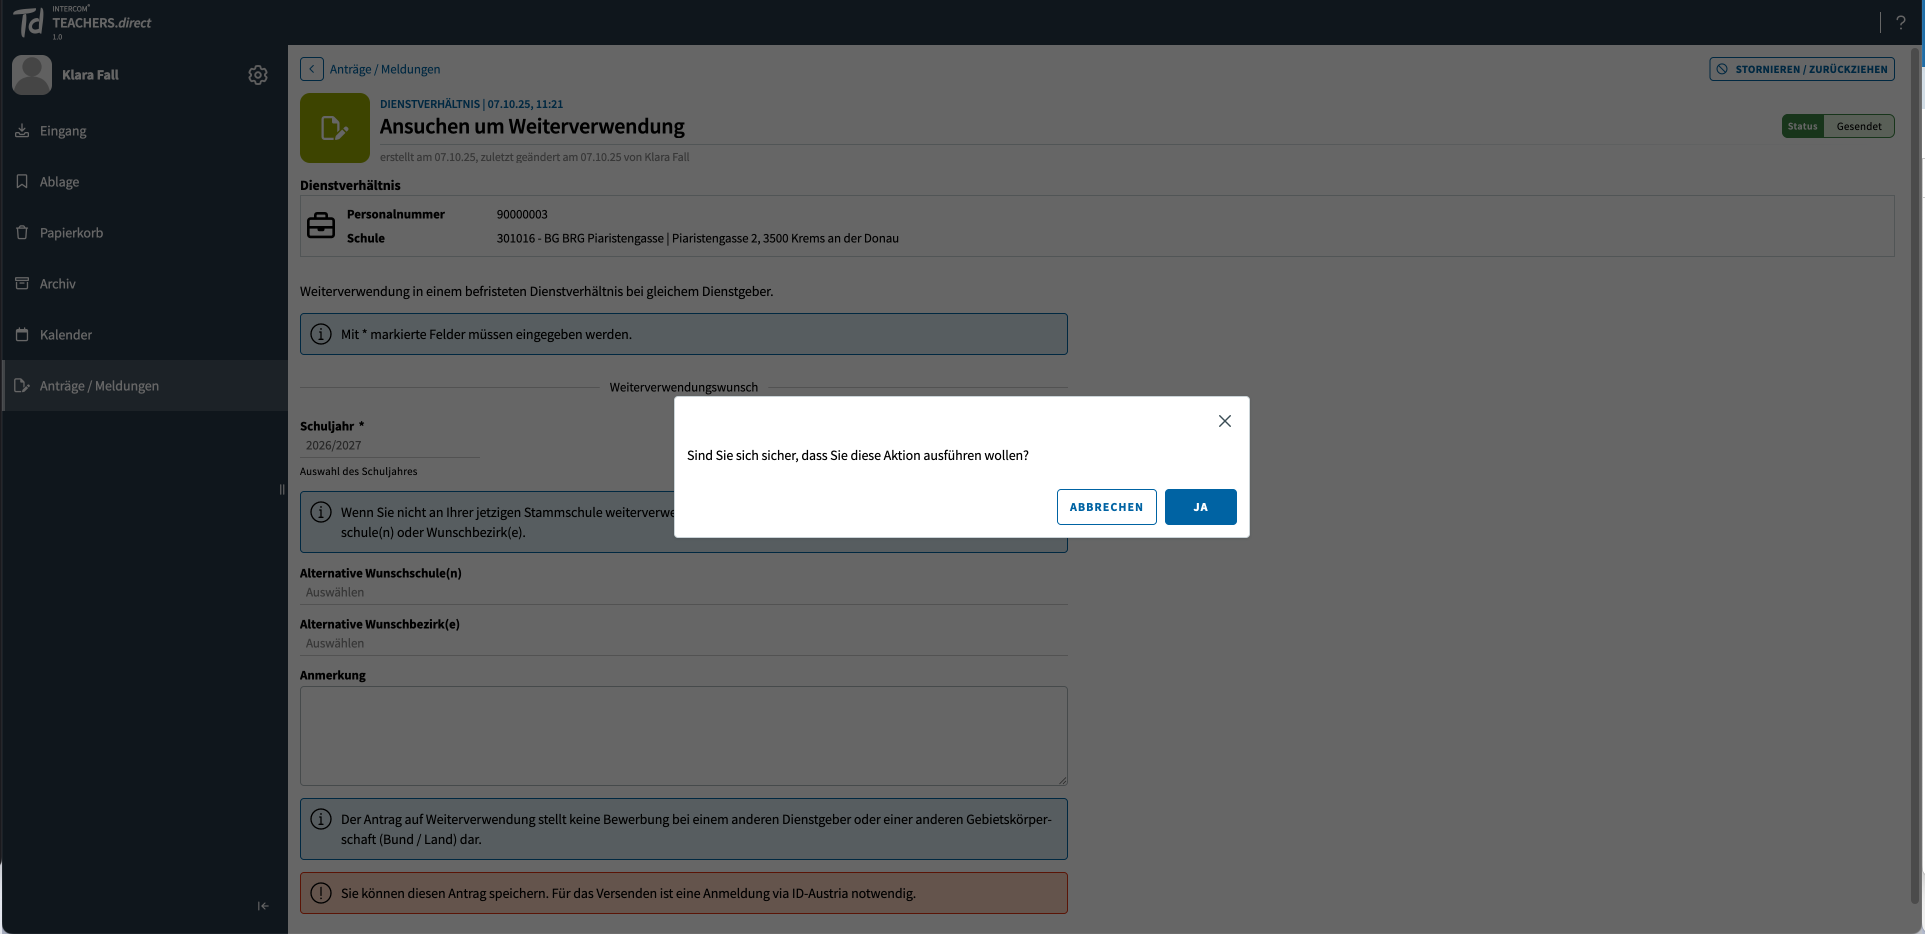1925x934 pixels.
Task: Click the green Ansuchen document icon
Action: [335, 128]
